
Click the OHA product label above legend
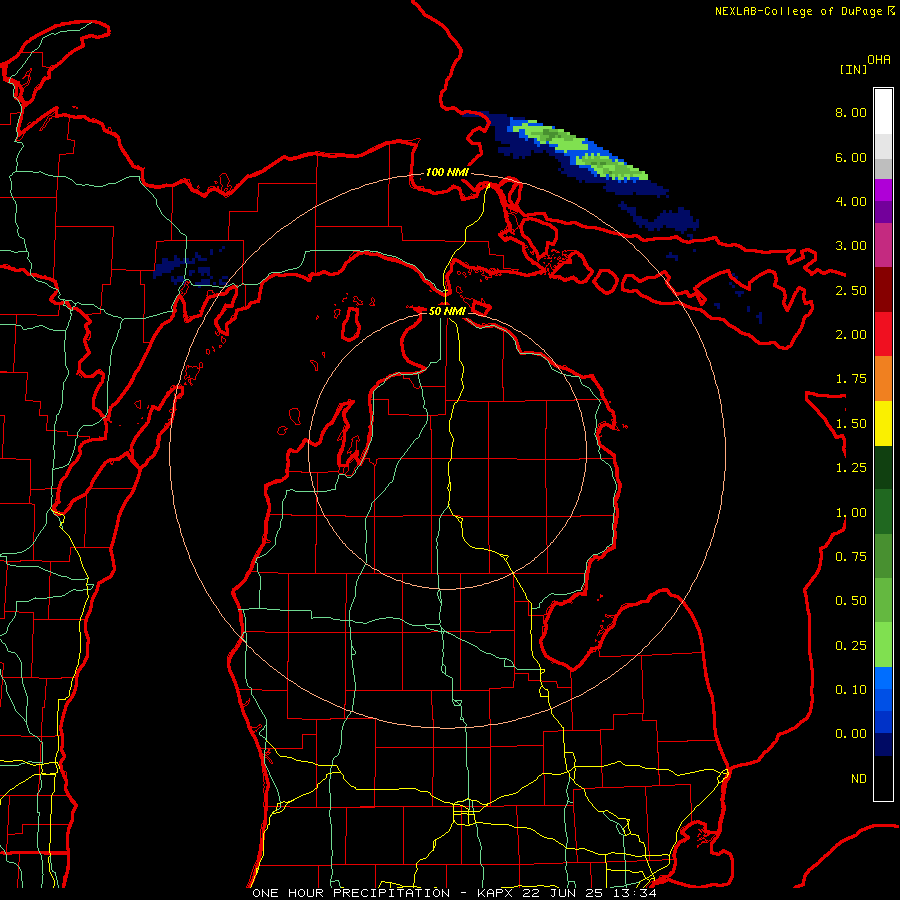tap(879, 60)
